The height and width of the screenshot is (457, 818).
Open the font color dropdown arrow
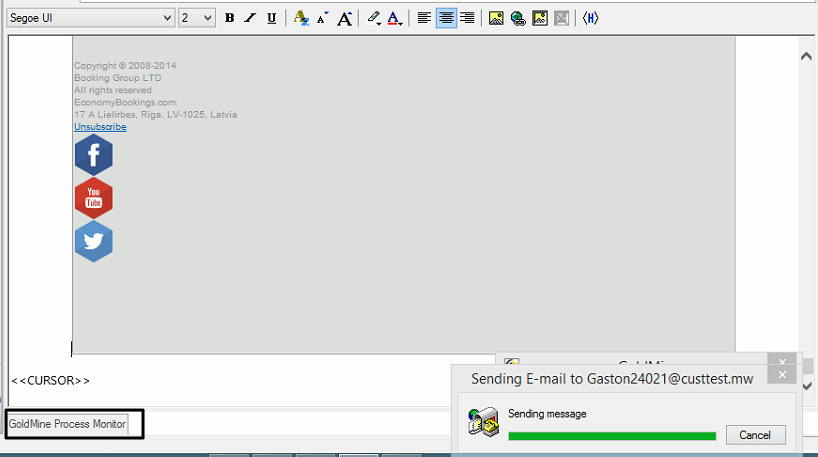tap(402, 20)
